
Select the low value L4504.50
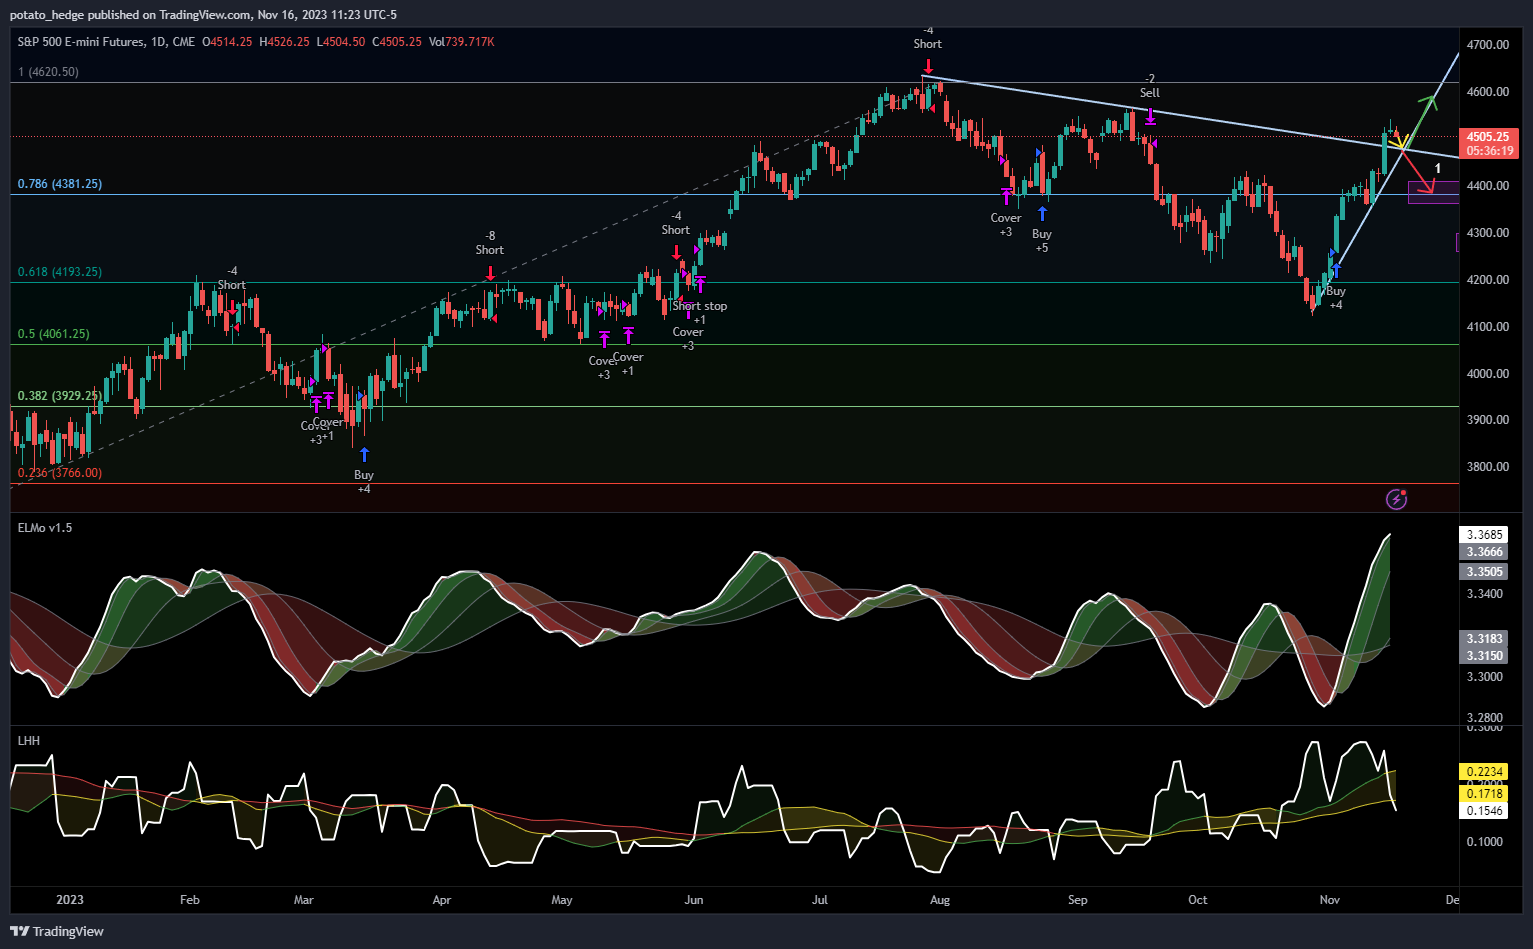pyautogui.click(x=341, y=42)
